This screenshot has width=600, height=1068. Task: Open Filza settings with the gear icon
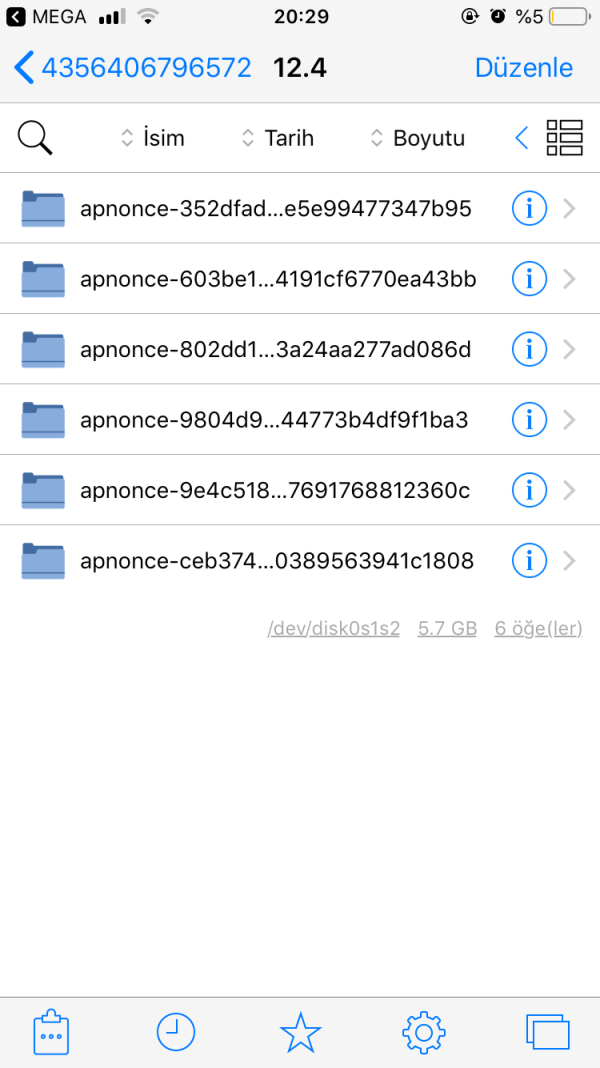[x=423, y=1032]
